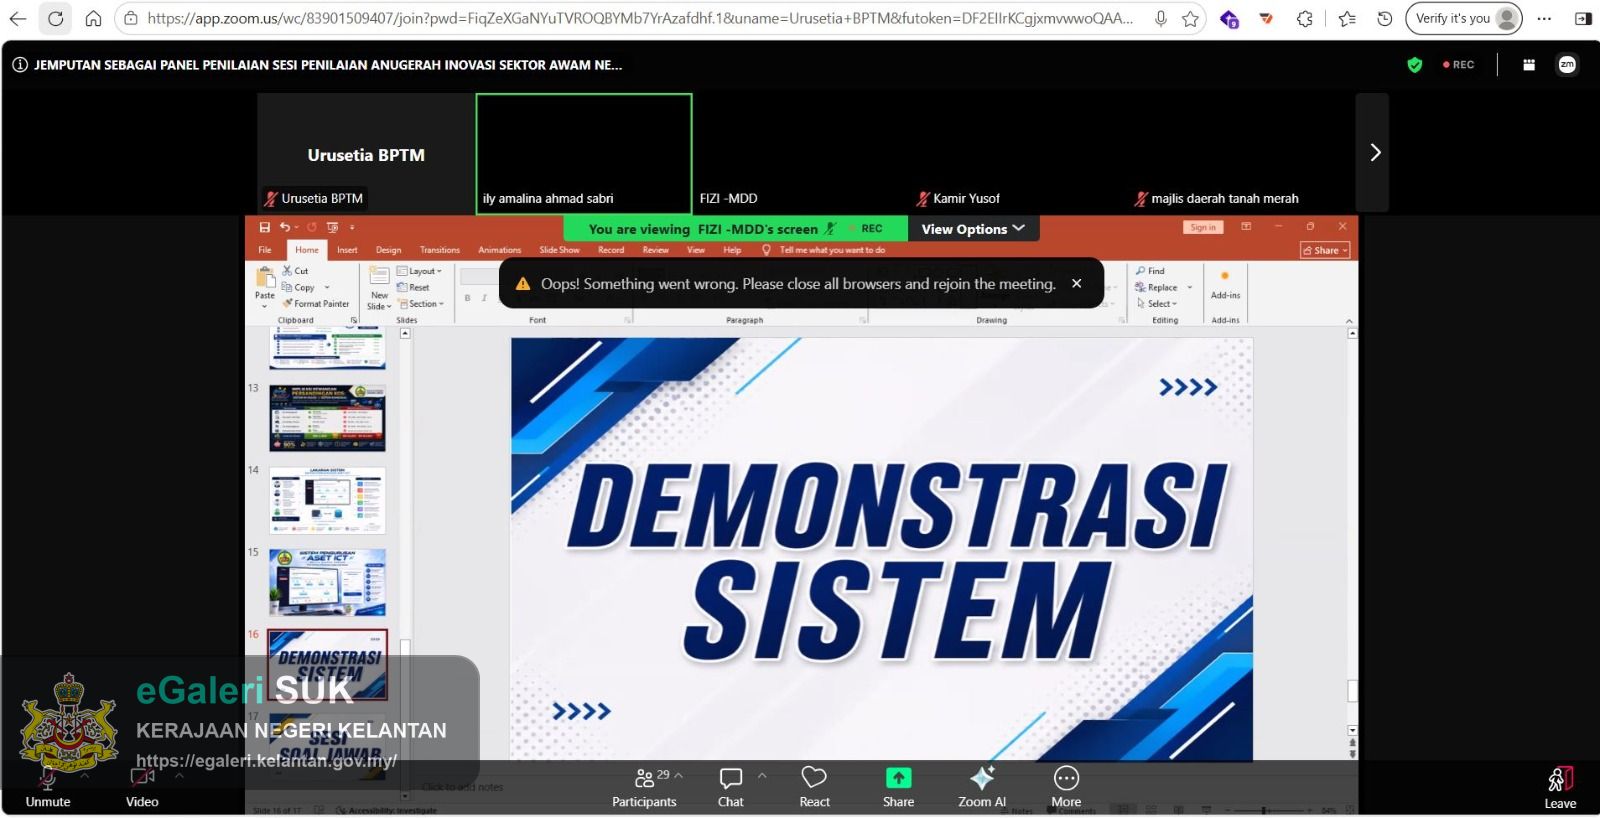Image resolution: width=1600 pixels, height=818 pixels.
Task: Click the Verify it's you button
Action: tap(1464, 18)
